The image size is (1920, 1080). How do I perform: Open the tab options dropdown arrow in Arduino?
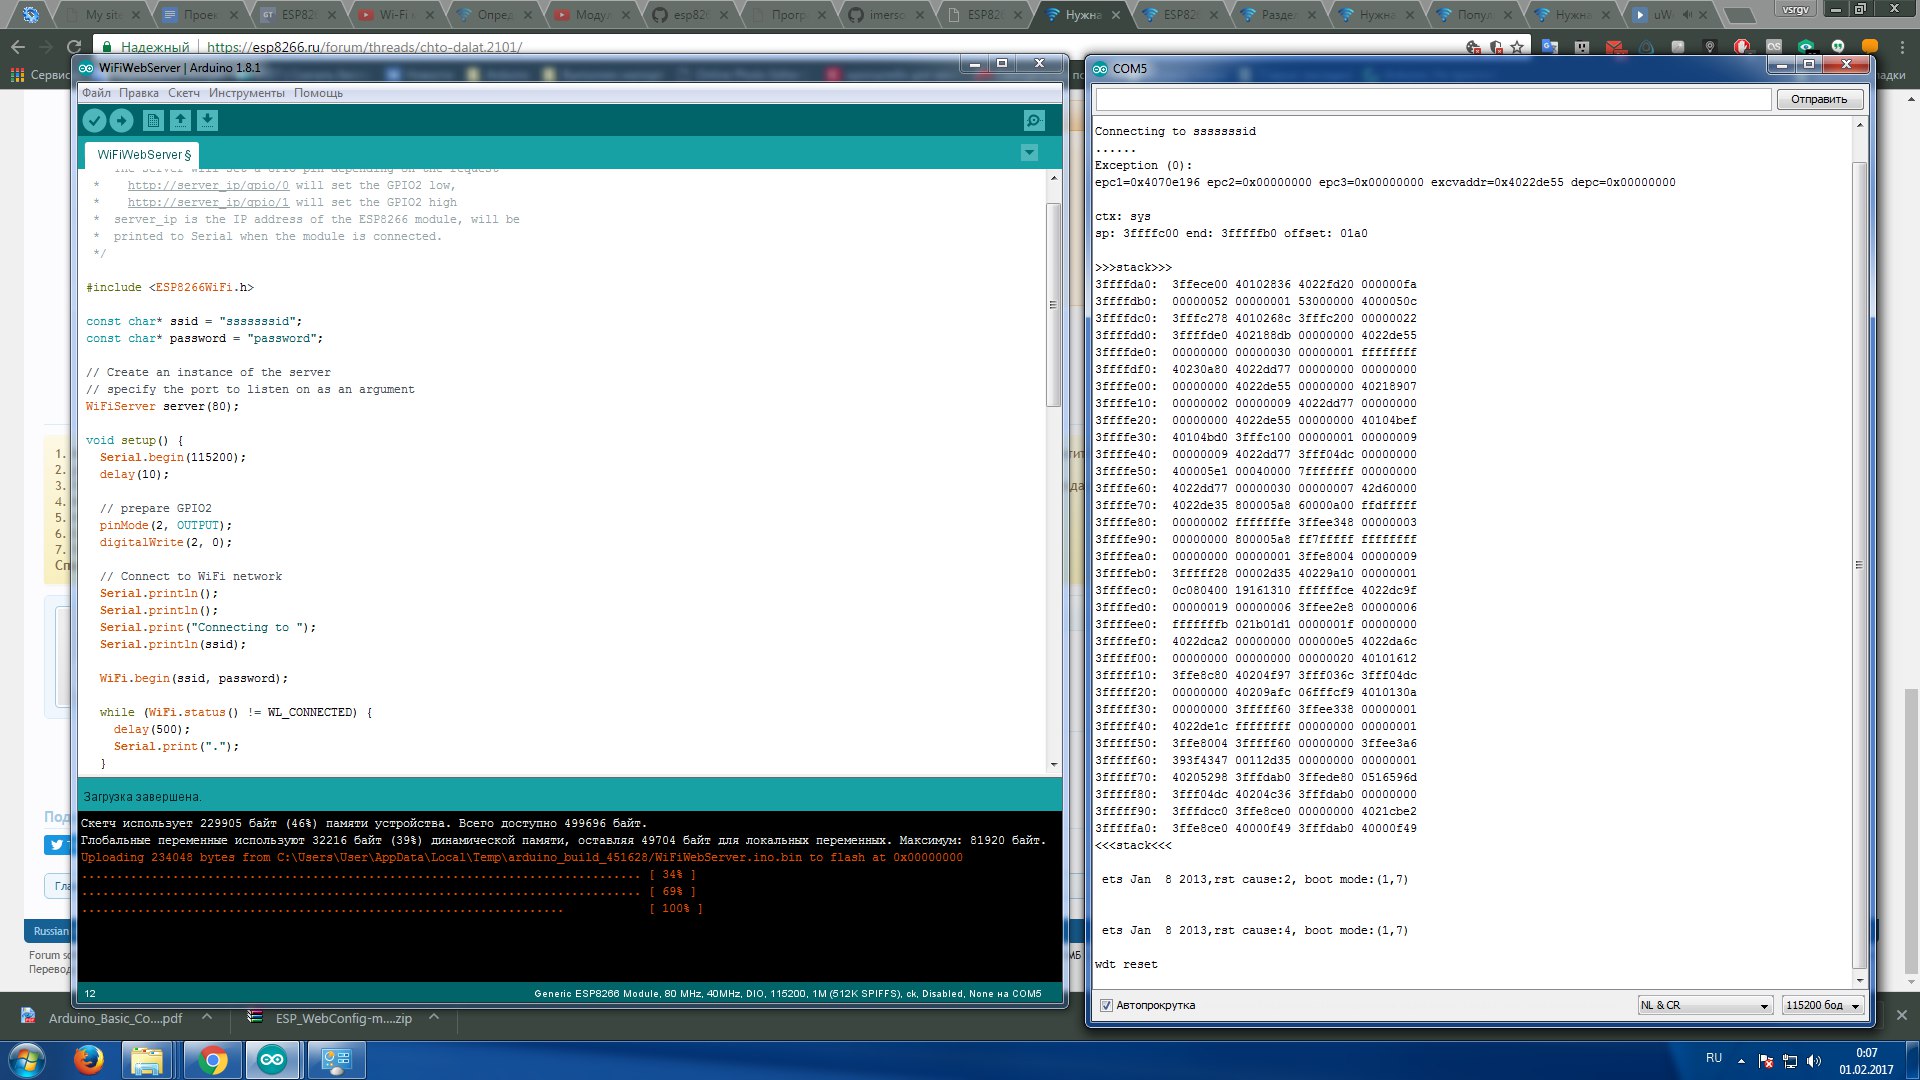[x=1030, y=153]
